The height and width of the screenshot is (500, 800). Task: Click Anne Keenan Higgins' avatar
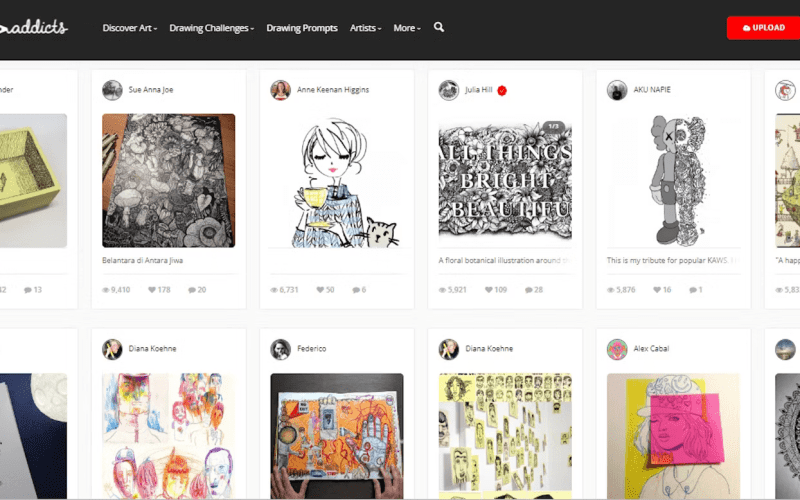[281, 90]
